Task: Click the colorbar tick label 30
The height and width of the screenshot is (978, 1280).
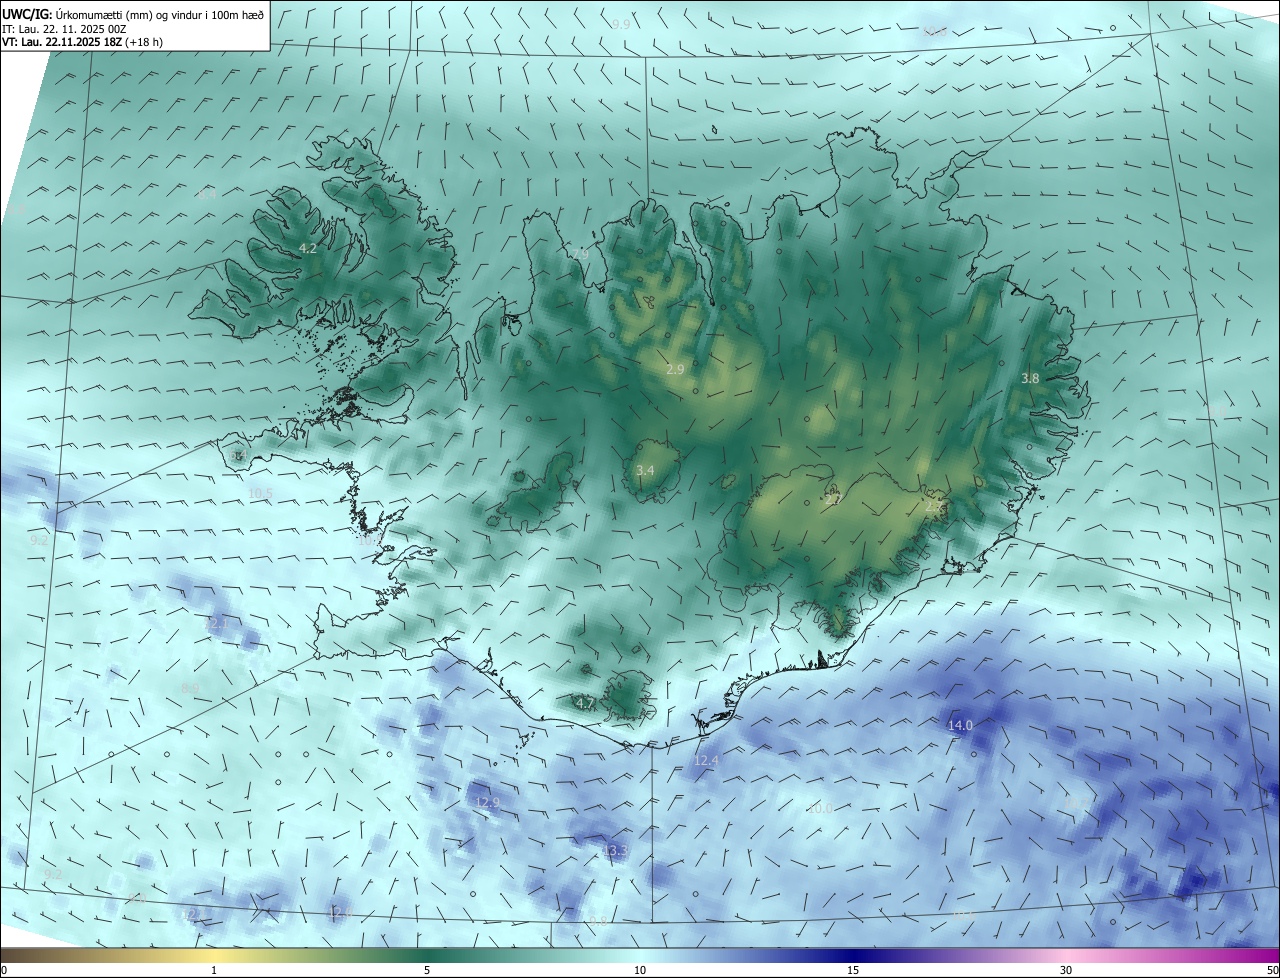Action: (1066, 970)
